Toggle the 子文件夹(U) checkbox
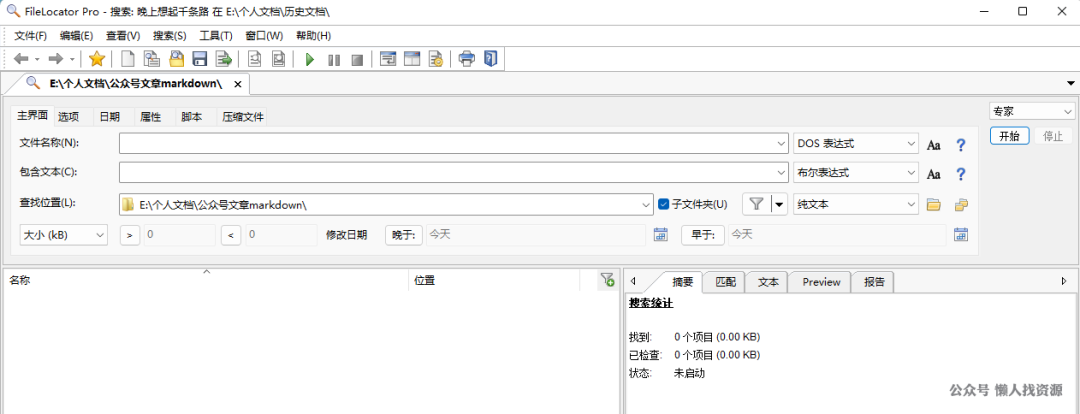1080x414 pixels. click(664, 204)
